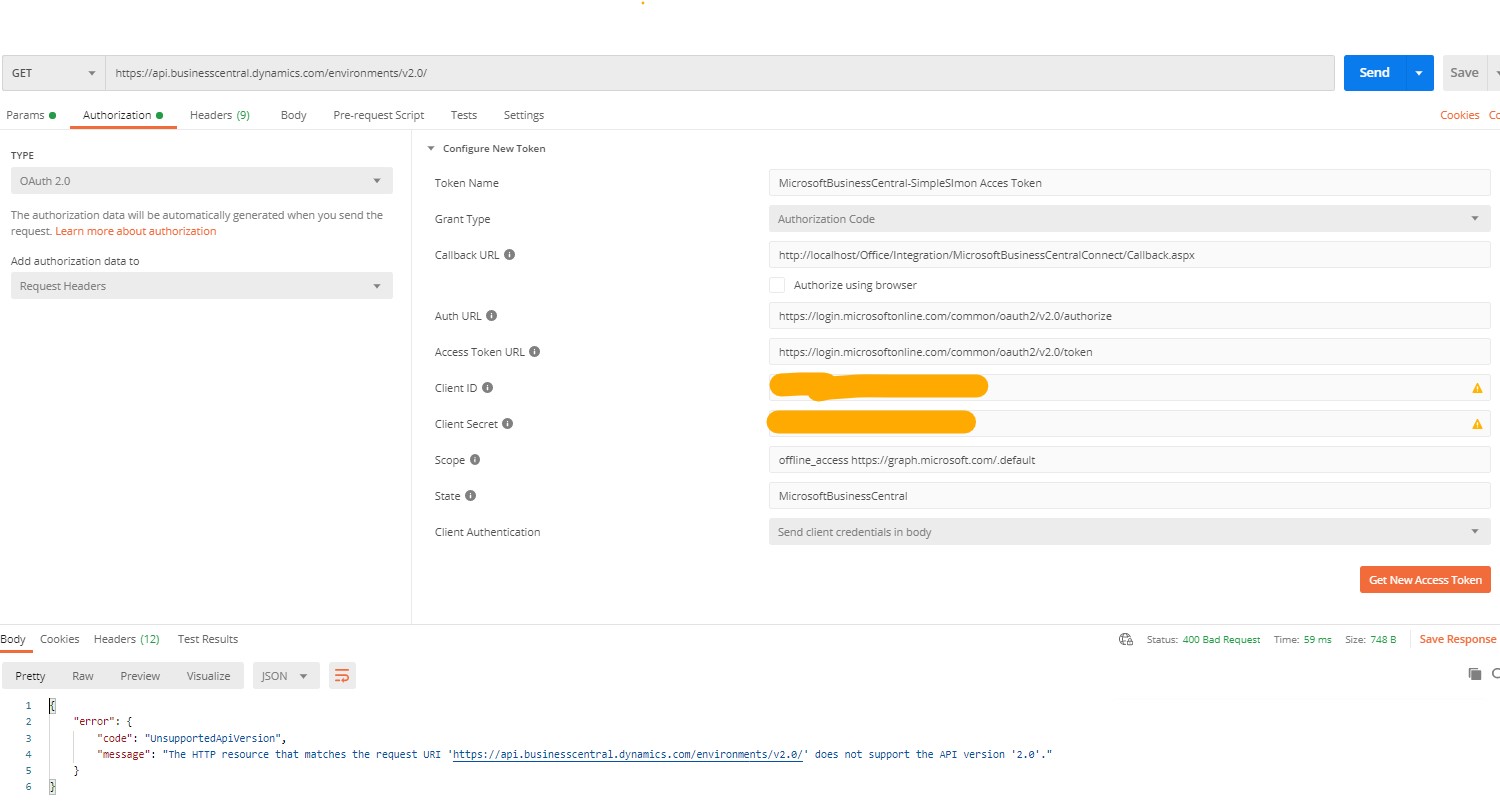This screenshot has width=1500, height=803.
Task: Open the info icon beside Access Token URL
Action: [x=535, y=352]
